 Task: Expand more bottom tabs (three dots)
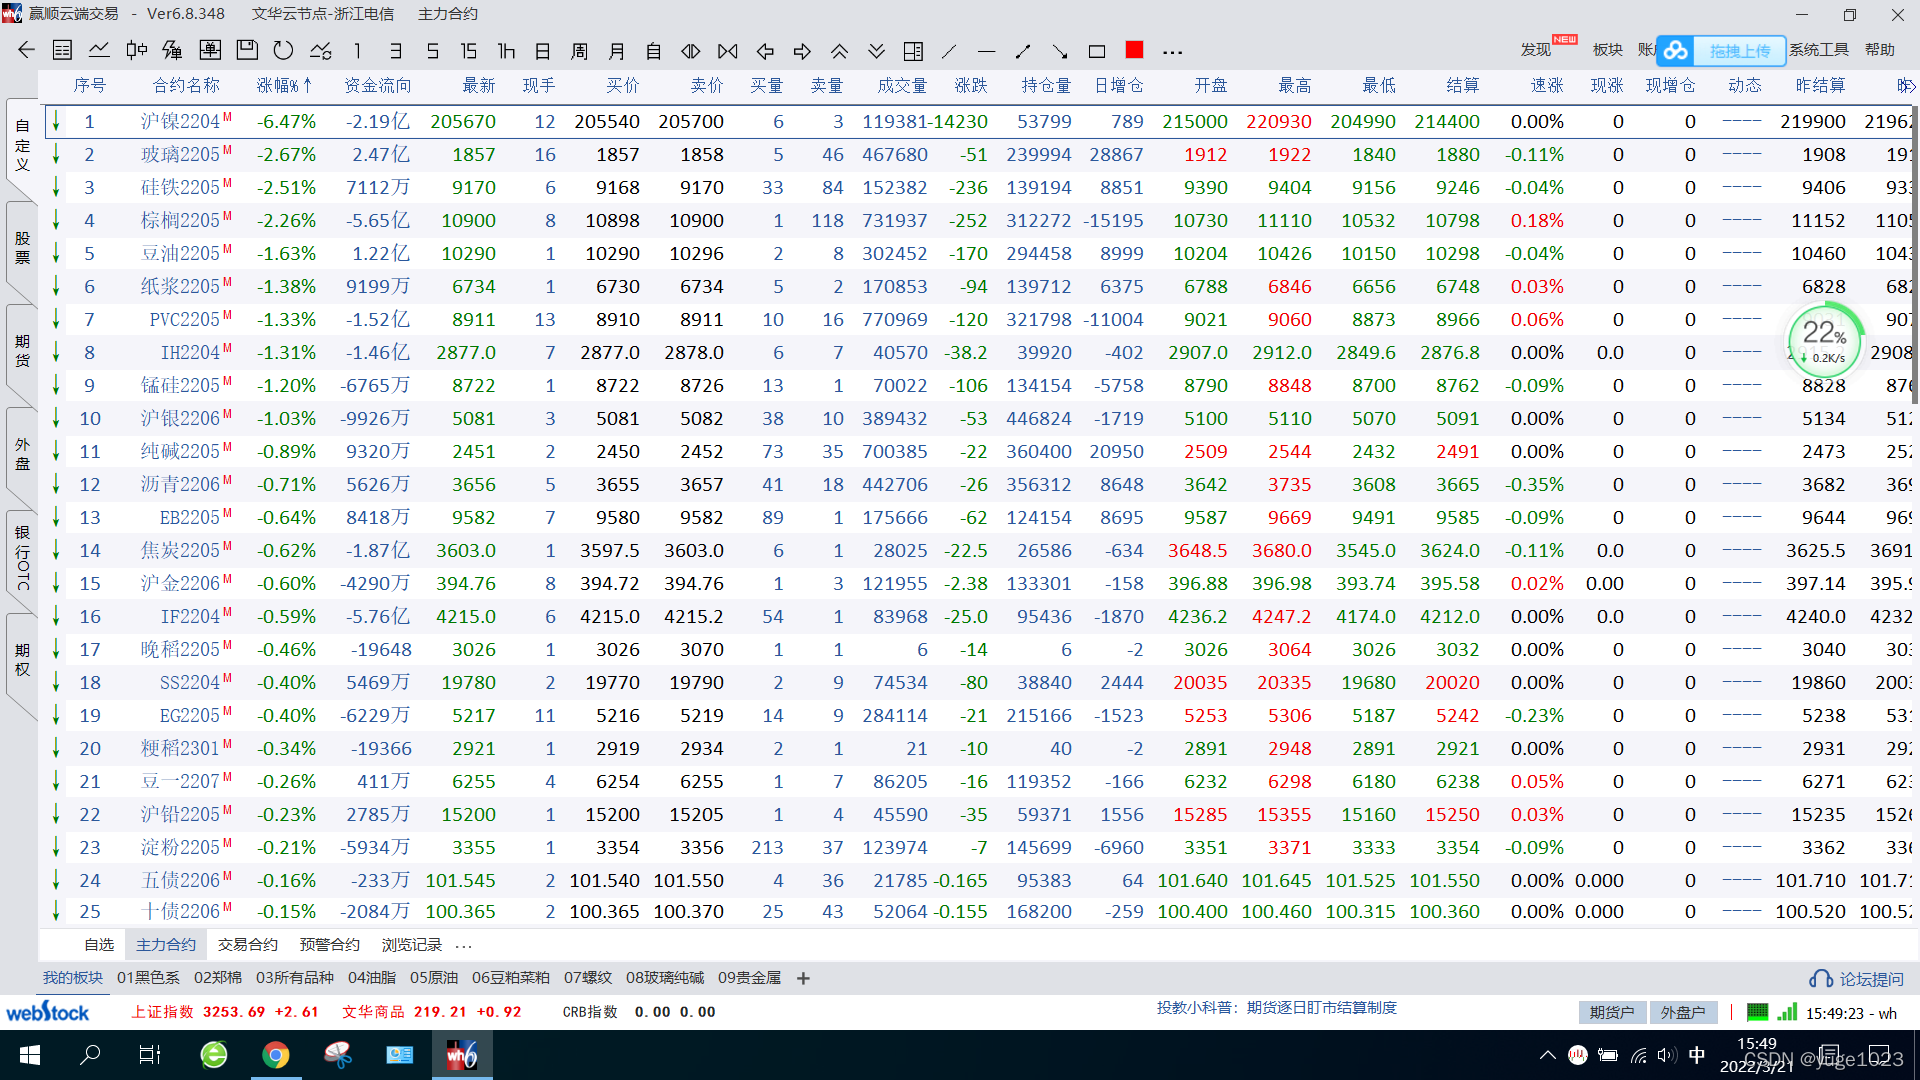pos(463,945)
